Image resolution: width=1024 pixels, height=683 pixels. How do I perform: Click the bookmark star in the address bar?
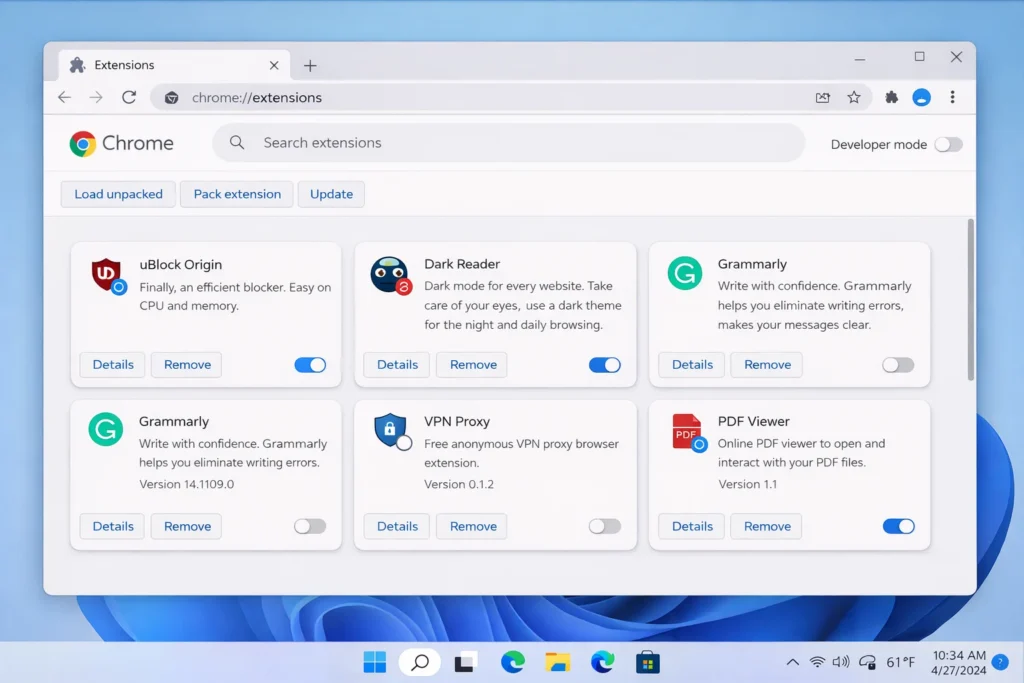tap(854, 97)
